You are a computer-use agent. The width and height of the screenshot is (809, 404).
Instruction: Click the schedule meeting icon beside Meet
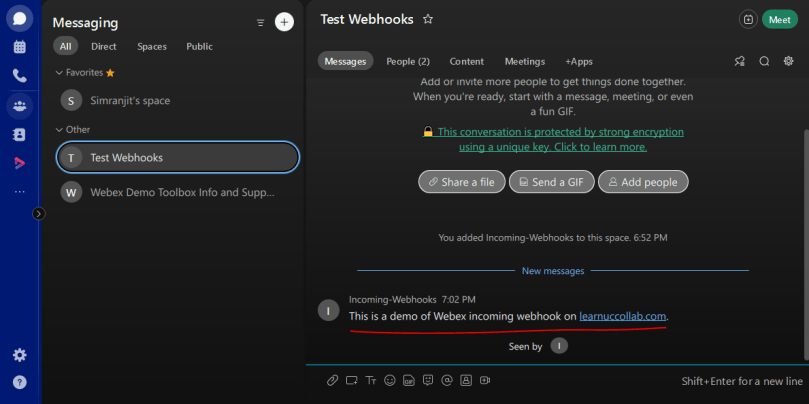748,20
